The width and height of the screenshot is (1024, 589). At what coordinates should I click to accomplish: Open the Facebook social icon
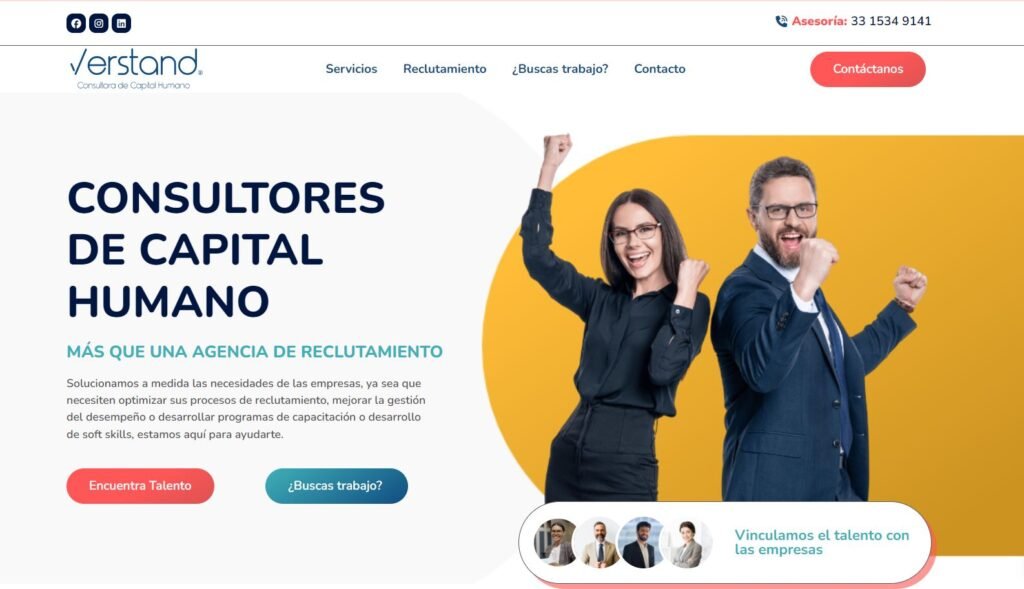[x=76, y=24]
